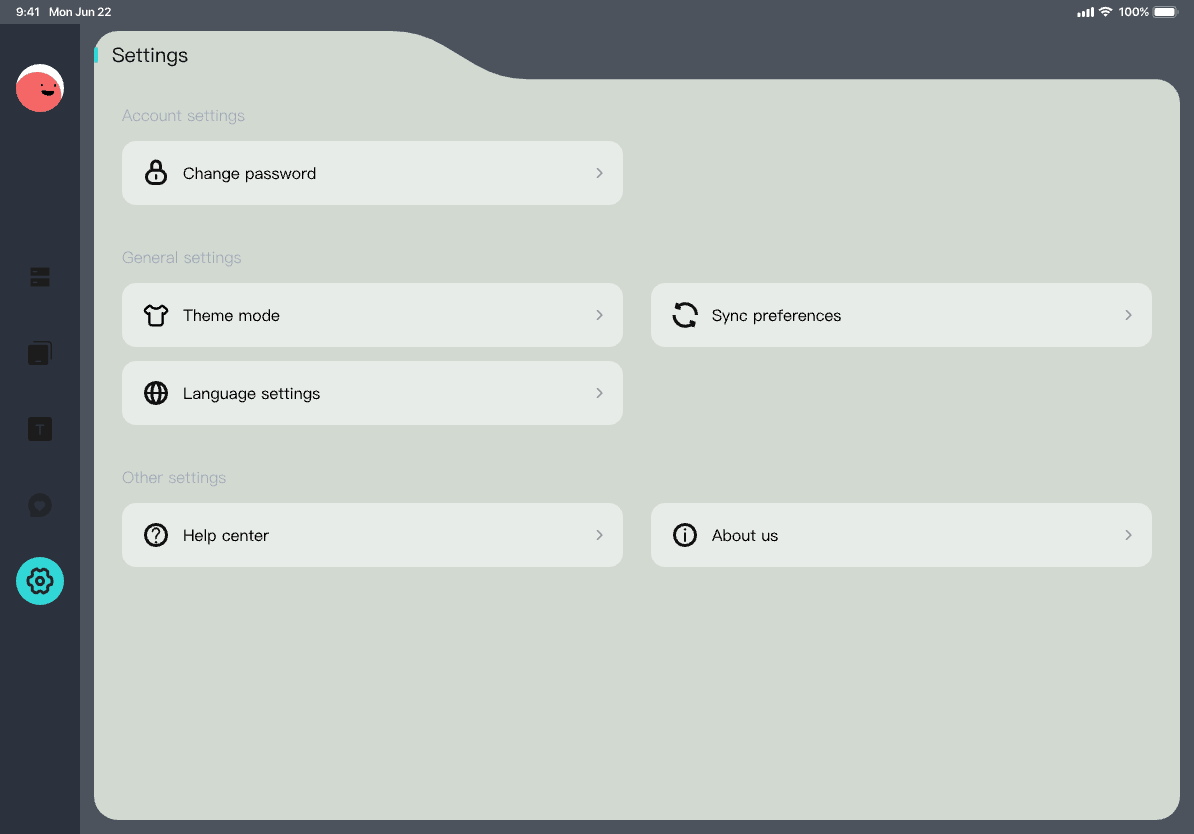The width and height of the screenshot is (1194, 834).
Task: Open the Help center row
Action: pos(372,535)
